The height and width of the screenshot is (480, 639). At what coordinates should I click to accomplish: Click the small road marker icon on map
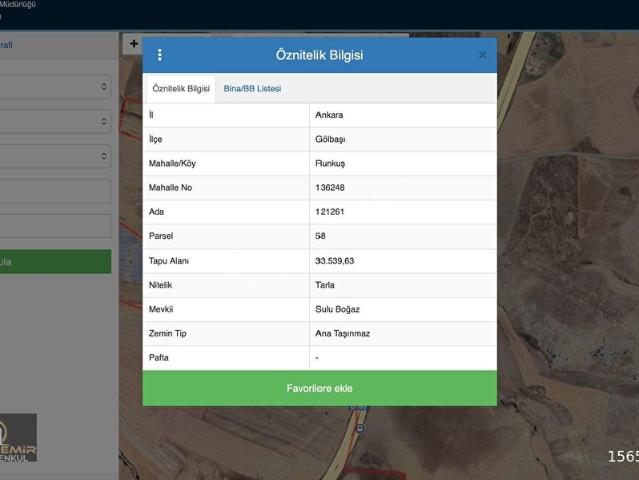pos(360,428)
